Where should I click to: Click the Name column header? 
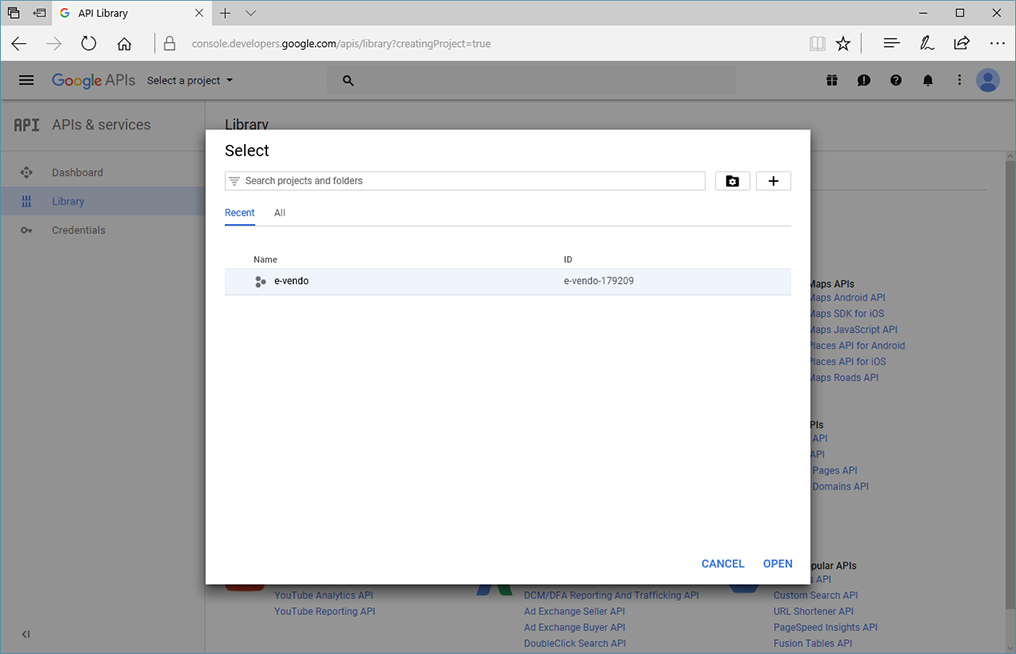(x=265, y=259)
